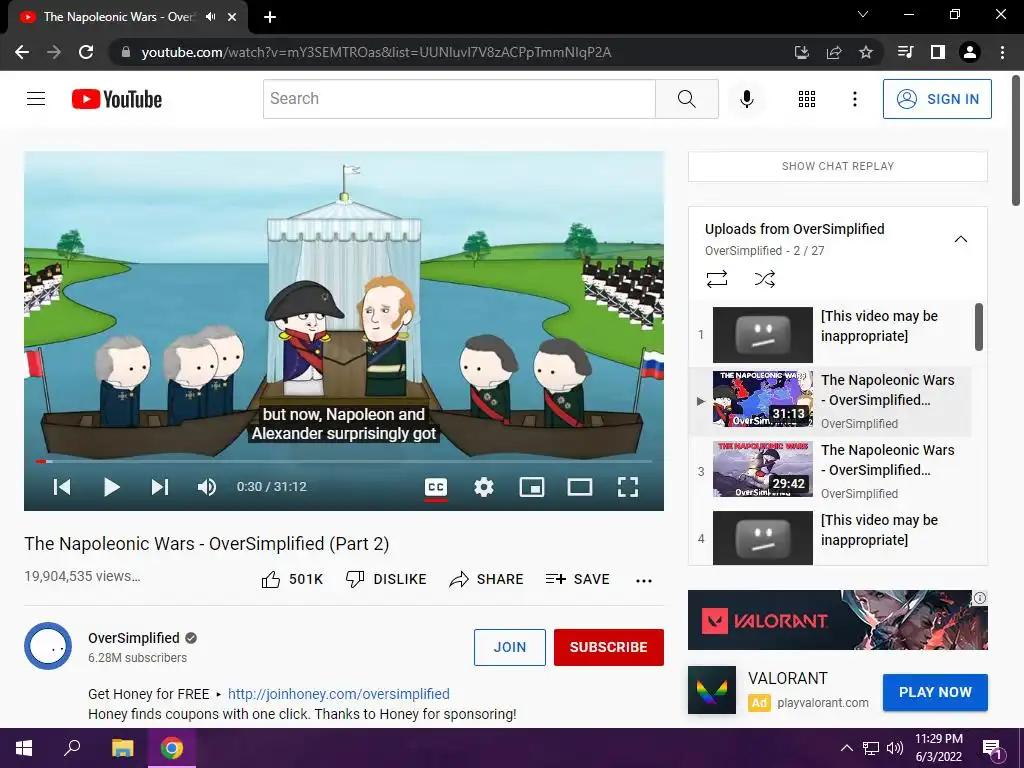The height and width of the screenshot is (768, 1024).
Task: Play the paused video
Action: tap(112, 487)
